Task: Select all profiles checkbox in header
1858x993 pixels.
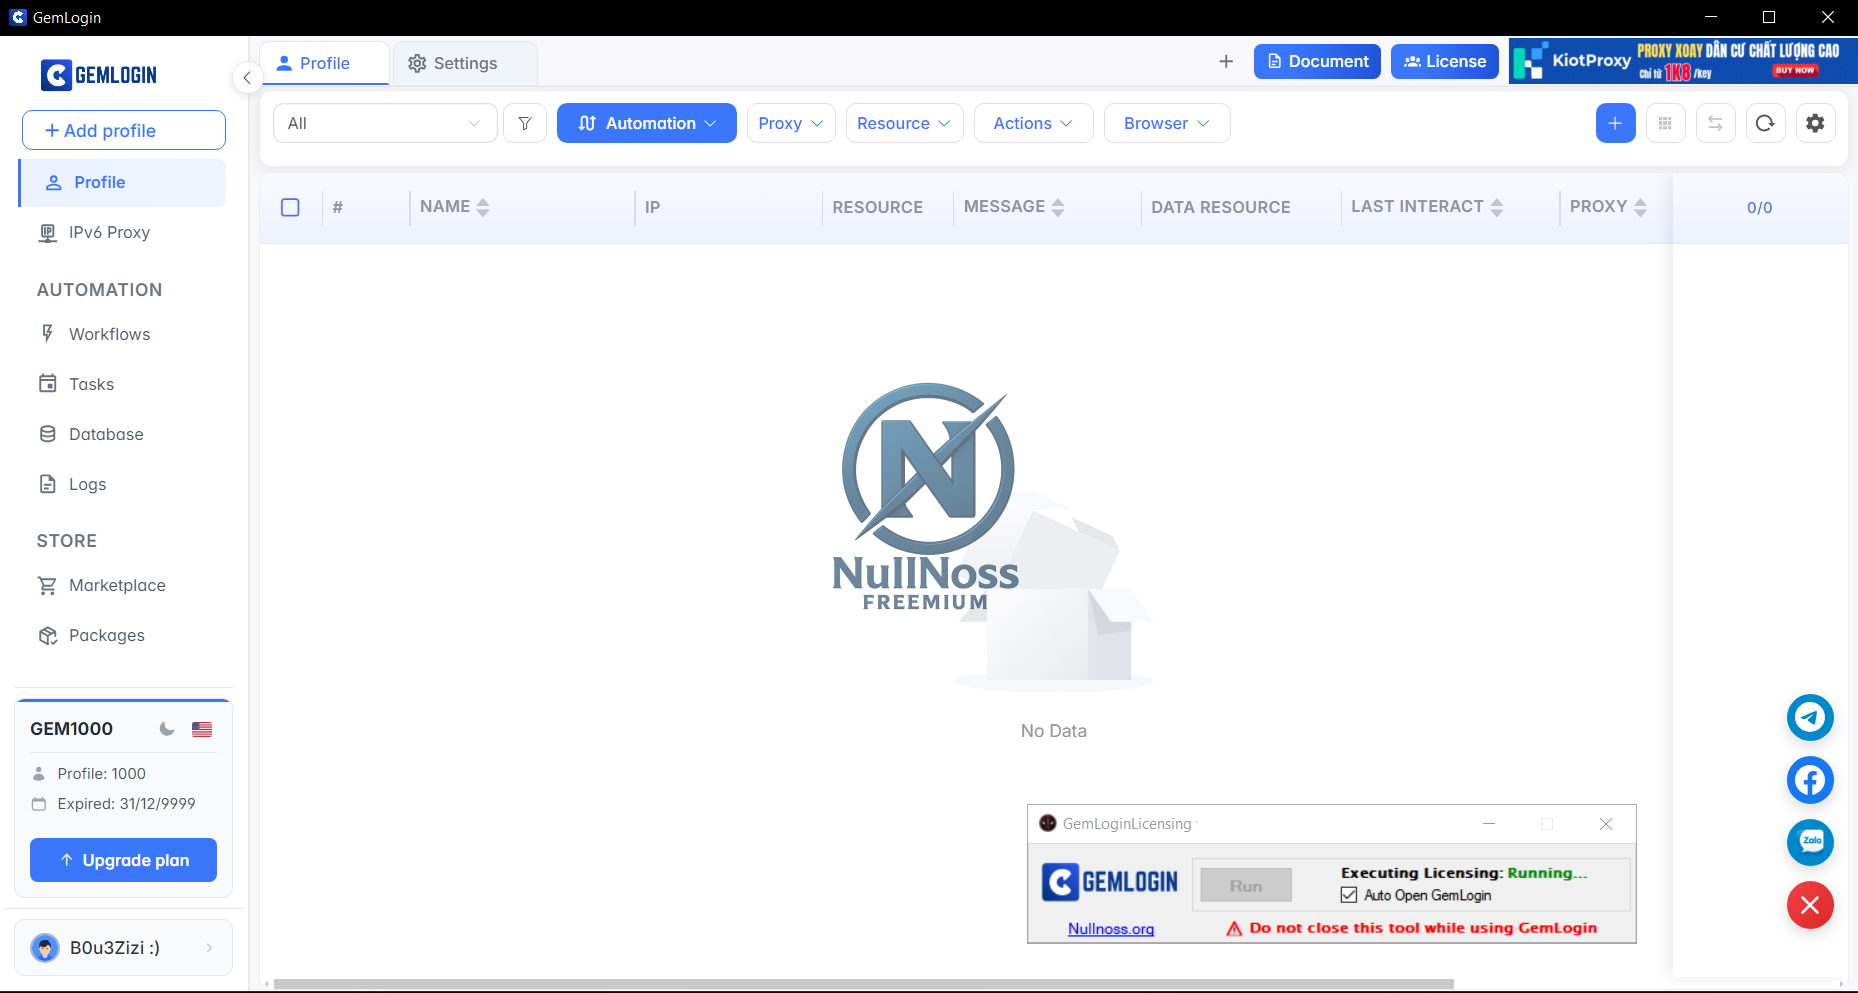Action: [291, 207]
